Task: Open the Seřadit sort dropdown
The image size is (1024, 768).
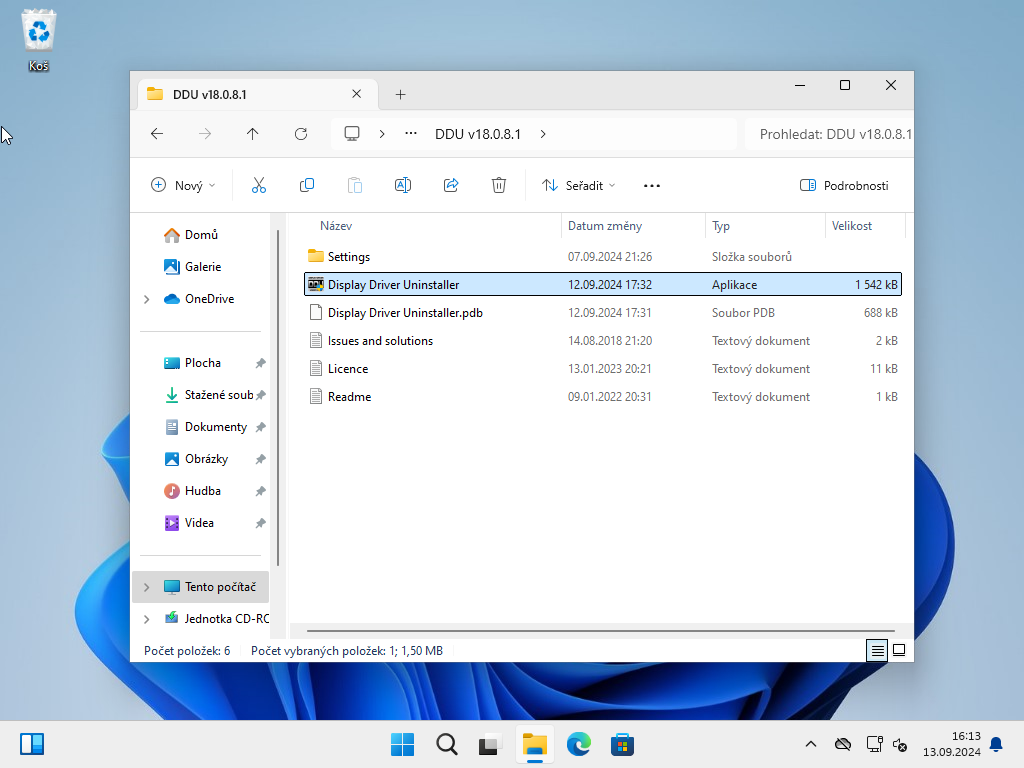Action: pos(578,185)
